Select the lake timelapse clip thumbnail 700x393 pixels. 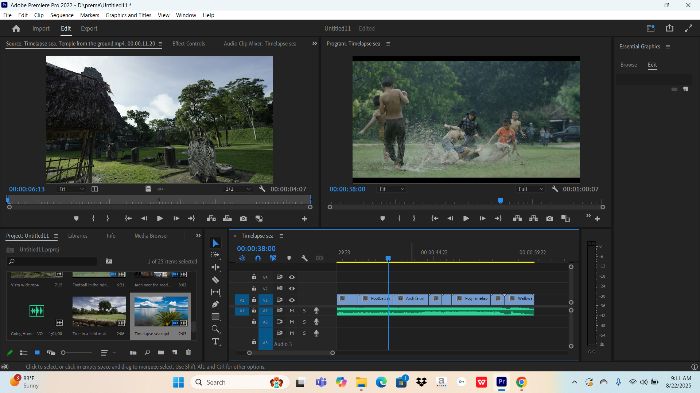pos(161,311)
